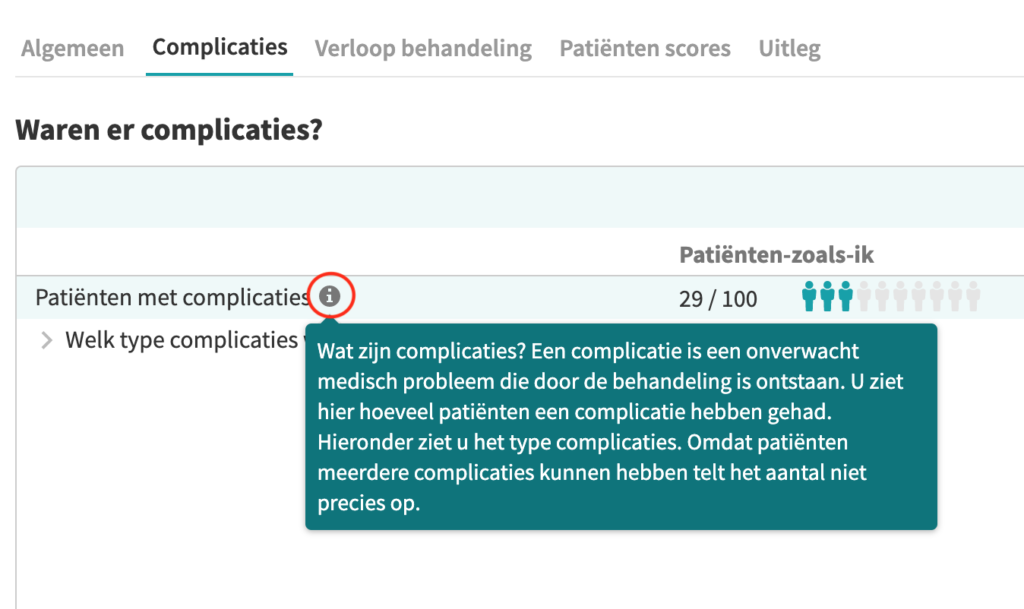Click the light blue table header band
The image size is (1024, 609).
(x=520, y=198)
